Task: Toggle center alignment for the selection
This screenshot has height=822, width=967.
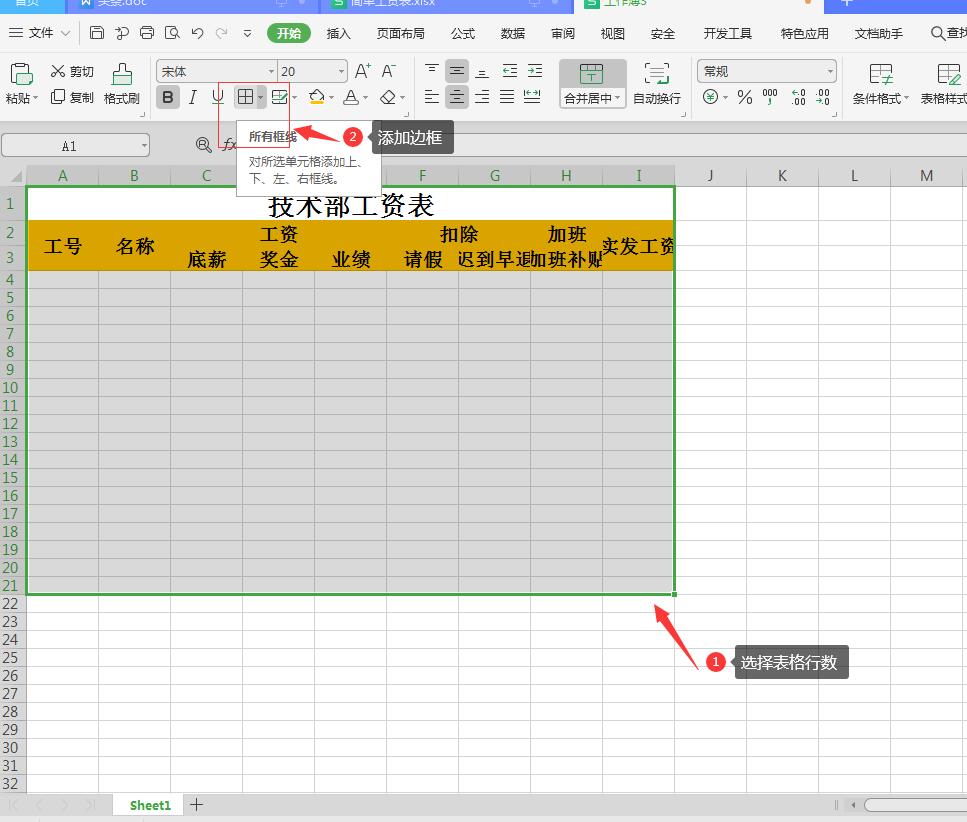Action: point(456,96)
